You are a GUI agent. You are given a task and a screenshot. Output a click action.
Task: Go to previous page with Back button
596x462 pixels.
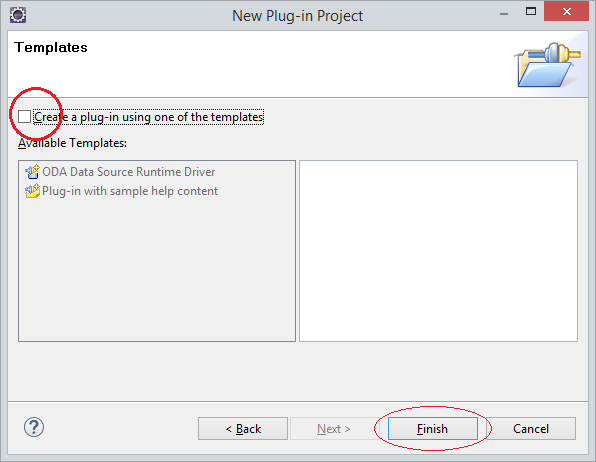pyautogui.click(x=243, y=429)
